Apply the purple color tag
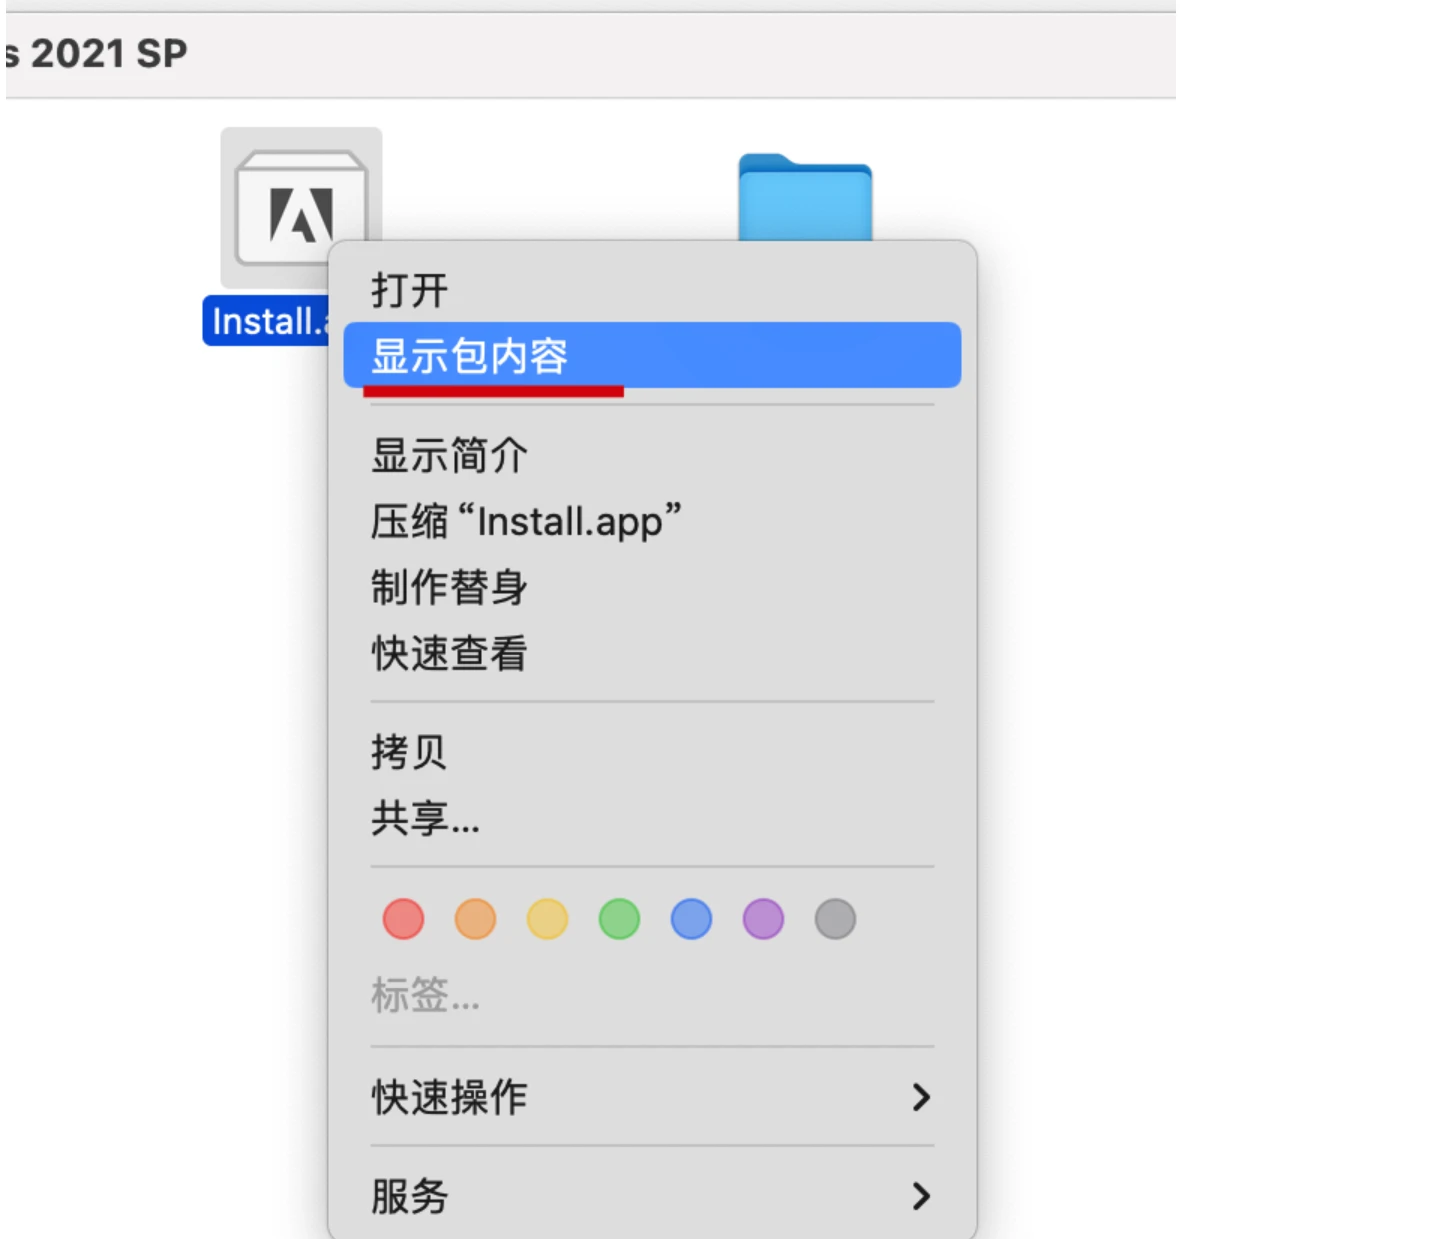The width and height of the screenshot is (1438, 1239). click(x=764, y=919)
